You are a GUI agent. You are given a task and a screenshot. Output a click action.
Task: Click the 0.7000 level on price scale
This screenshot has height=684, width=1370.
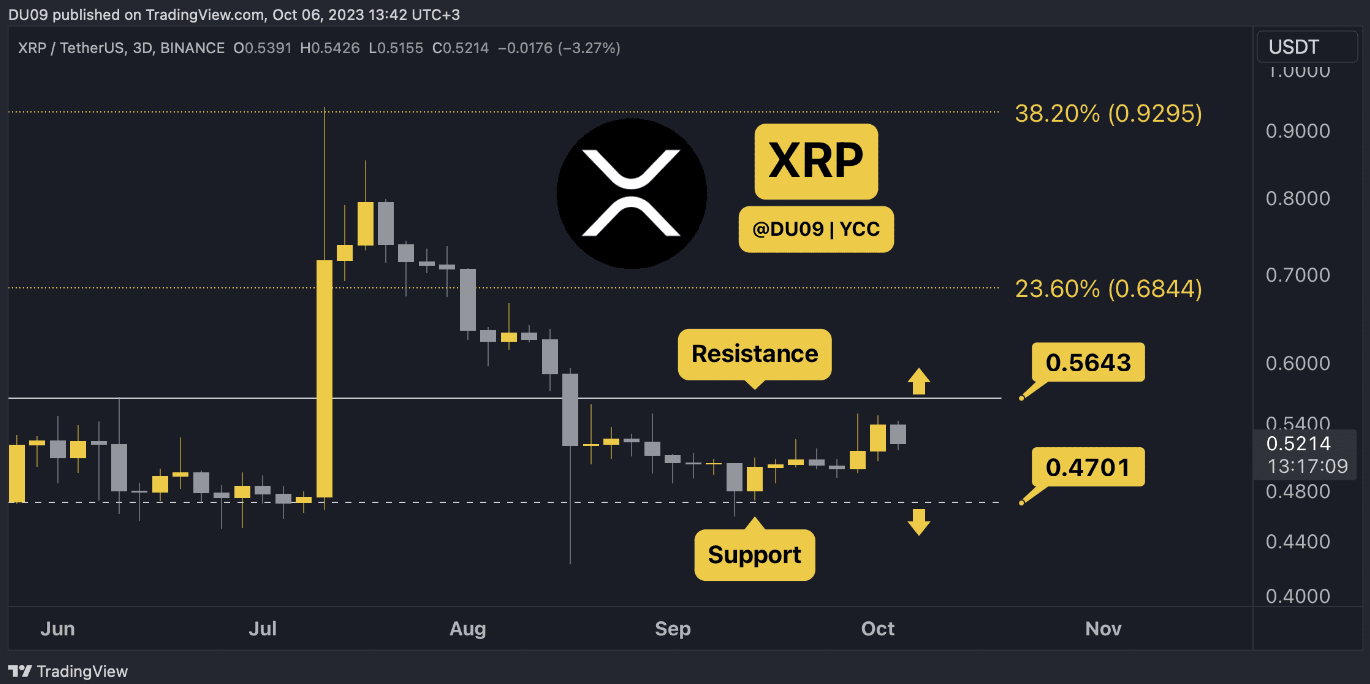point(1298,274)
